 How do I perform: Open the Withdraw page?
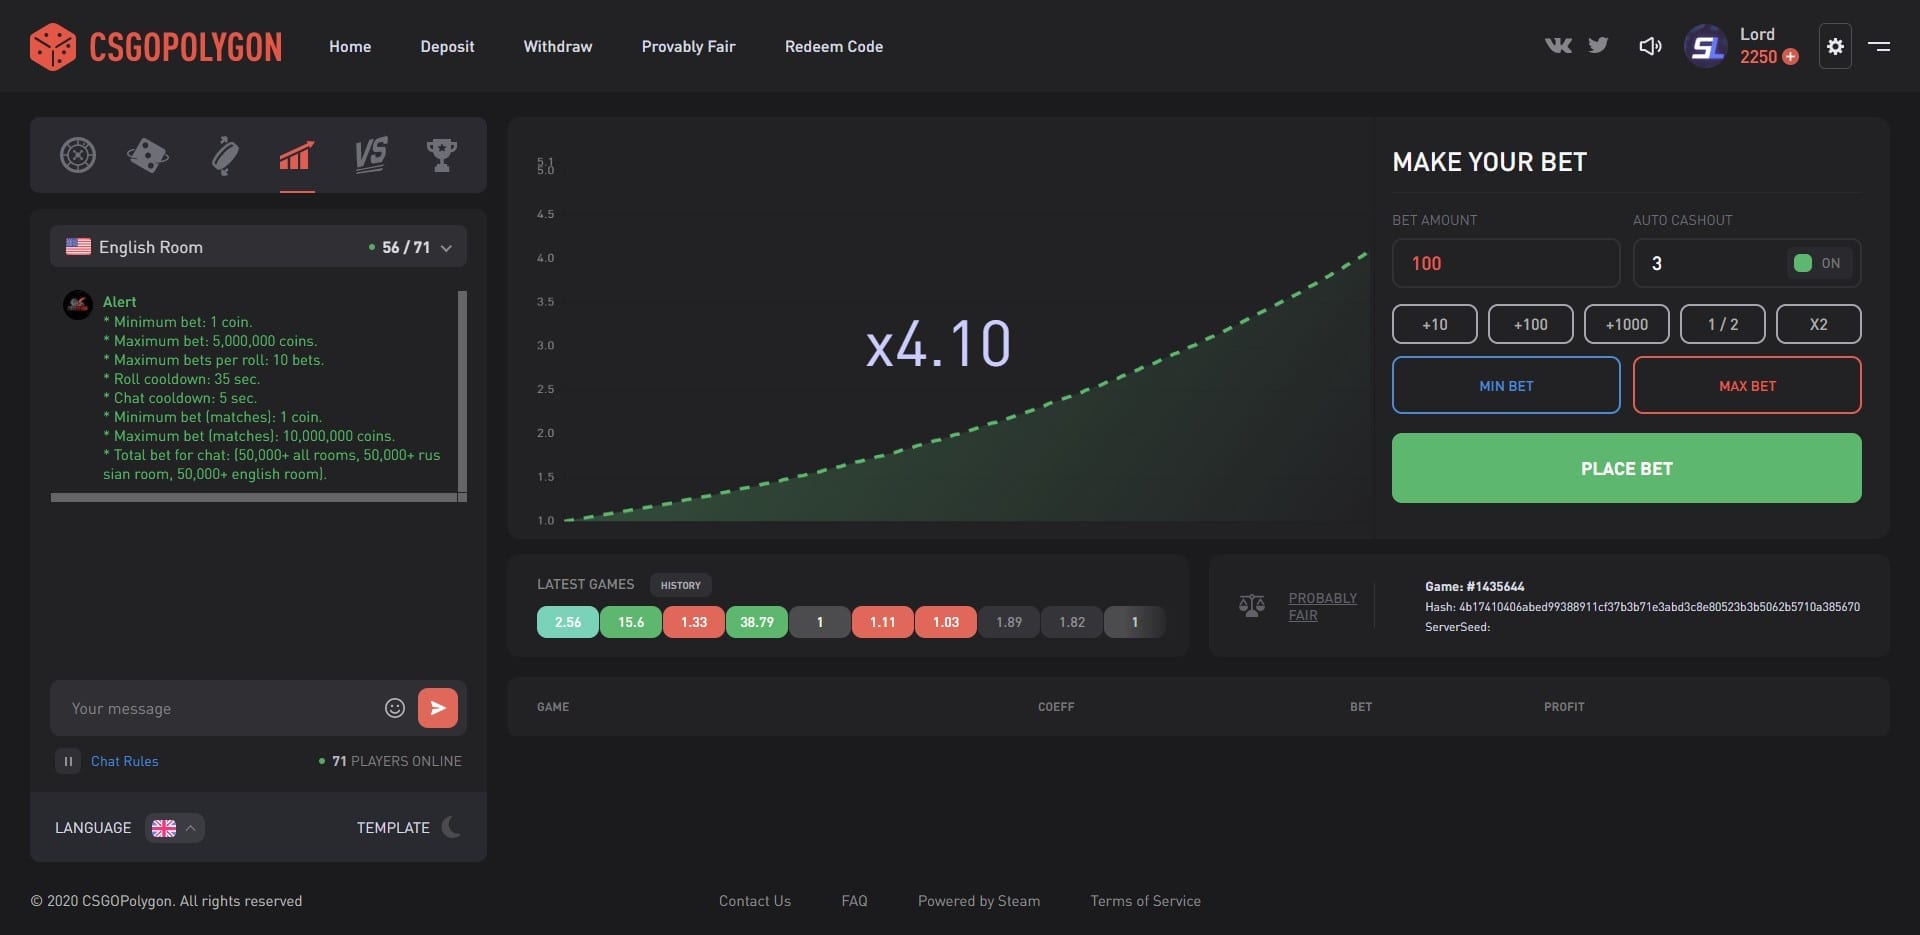coord(558,46)
